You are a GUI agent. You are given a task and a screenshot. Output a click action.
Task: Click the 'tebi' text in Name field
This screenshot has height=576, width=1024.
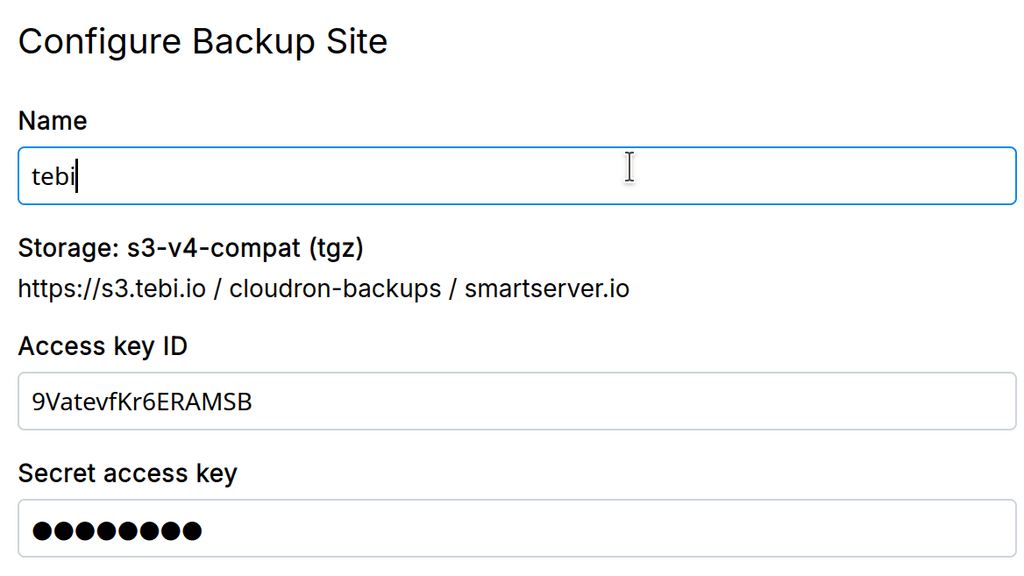(54, 177)
